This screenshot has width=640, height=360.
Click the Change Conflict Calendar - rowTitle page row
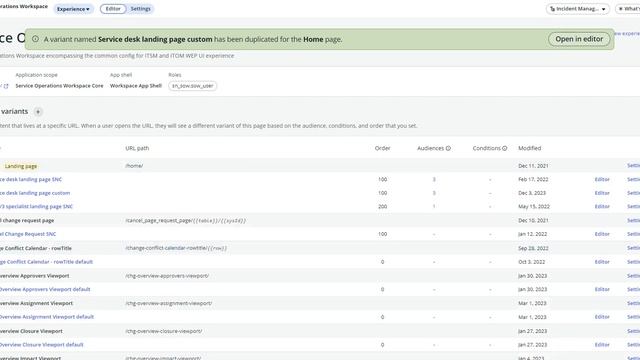(36, 248)
